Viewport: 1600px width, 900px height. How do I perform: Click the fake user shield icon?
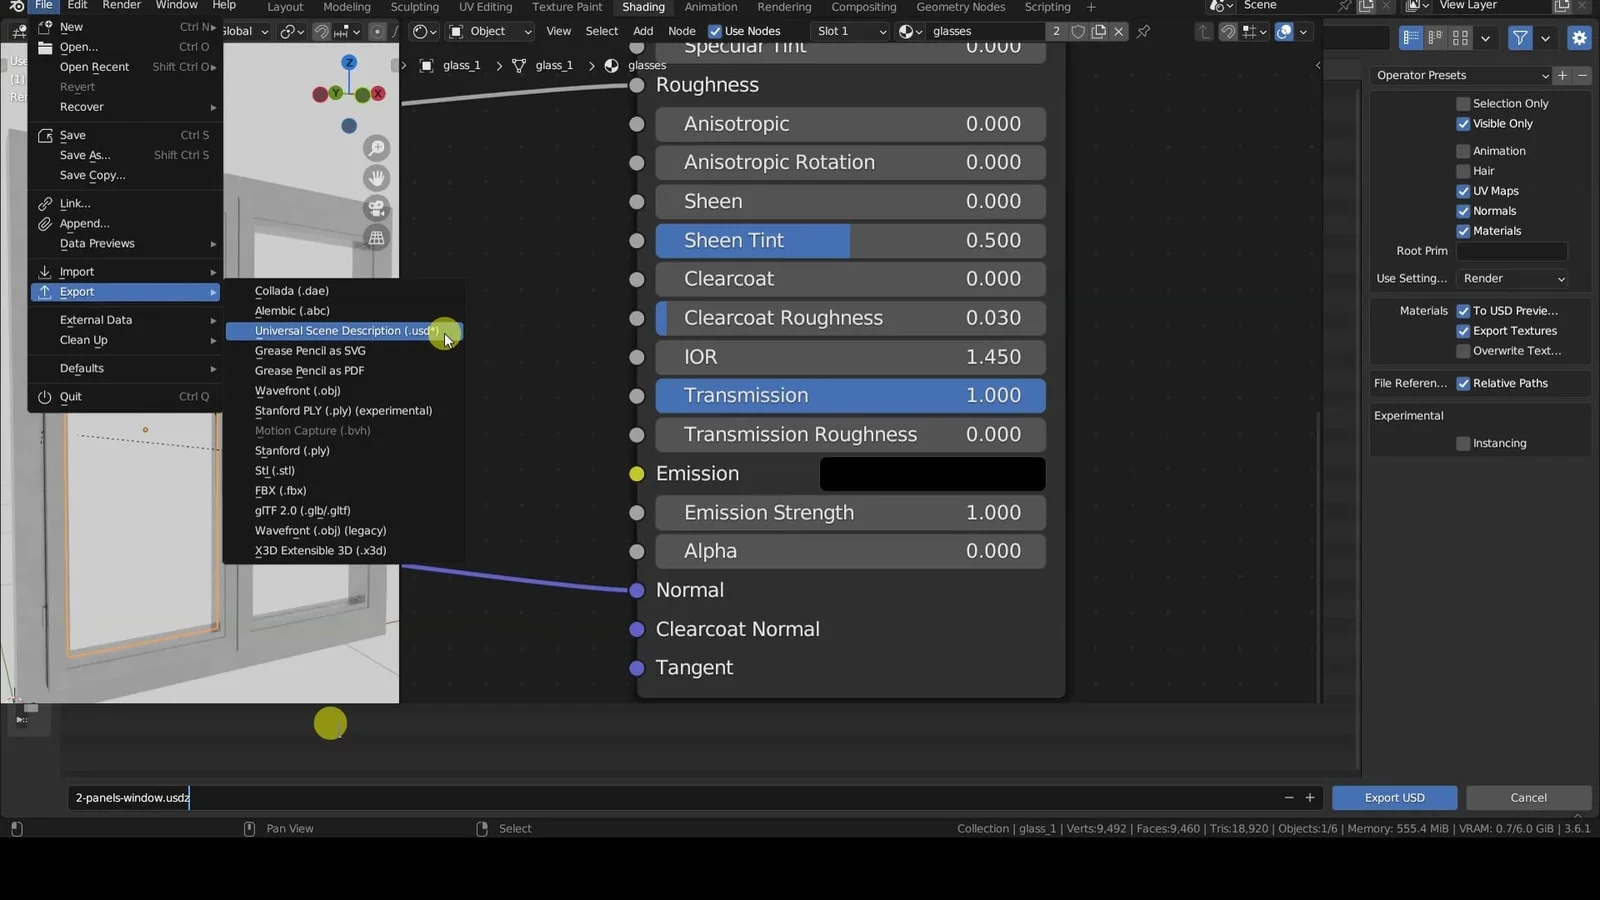point(1078,31)
